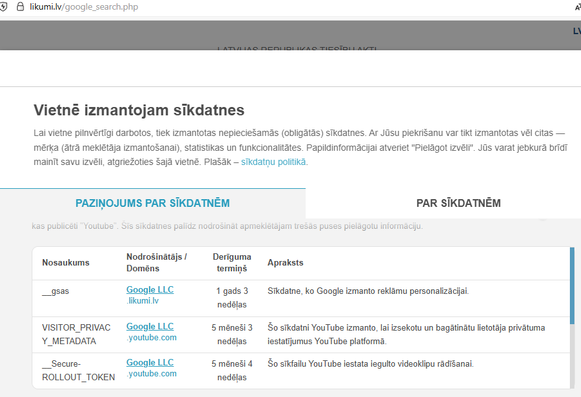
Task: Click the lock site-info icon in address bar
Action: 20,7
